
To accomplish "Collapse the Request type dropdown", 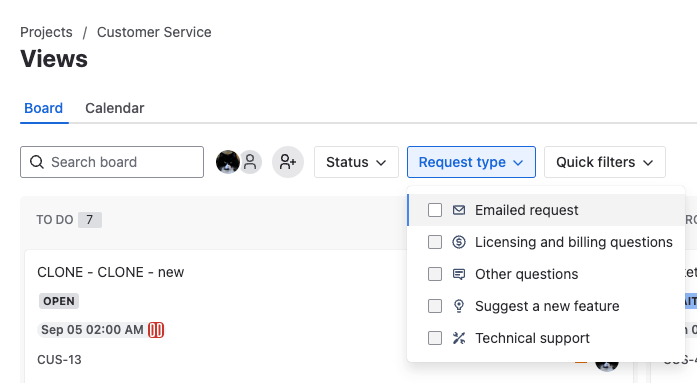I will pyautogui.click(x=471, y=162).
